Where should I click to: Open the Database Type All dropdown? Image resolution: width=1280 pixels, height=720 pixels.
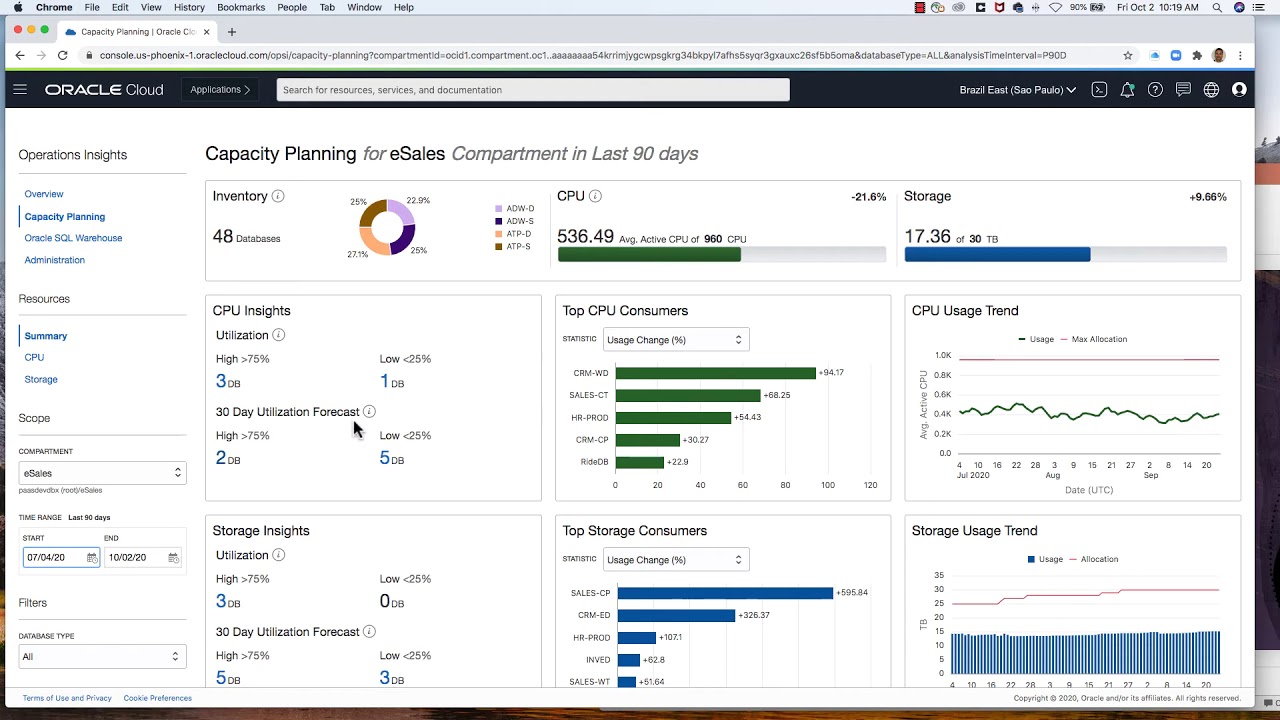[102, 657]
